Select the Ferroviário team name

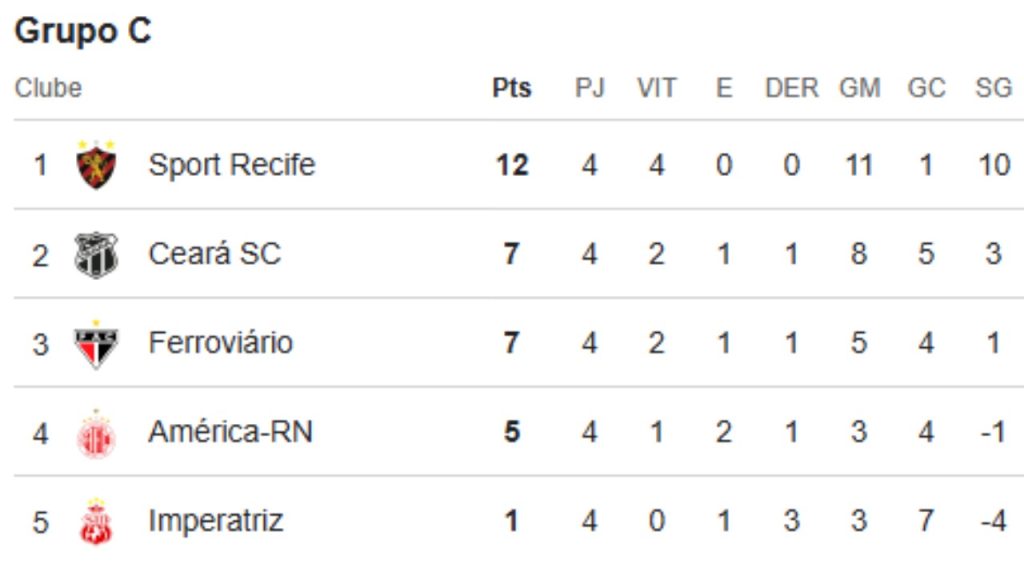point(220,343)
